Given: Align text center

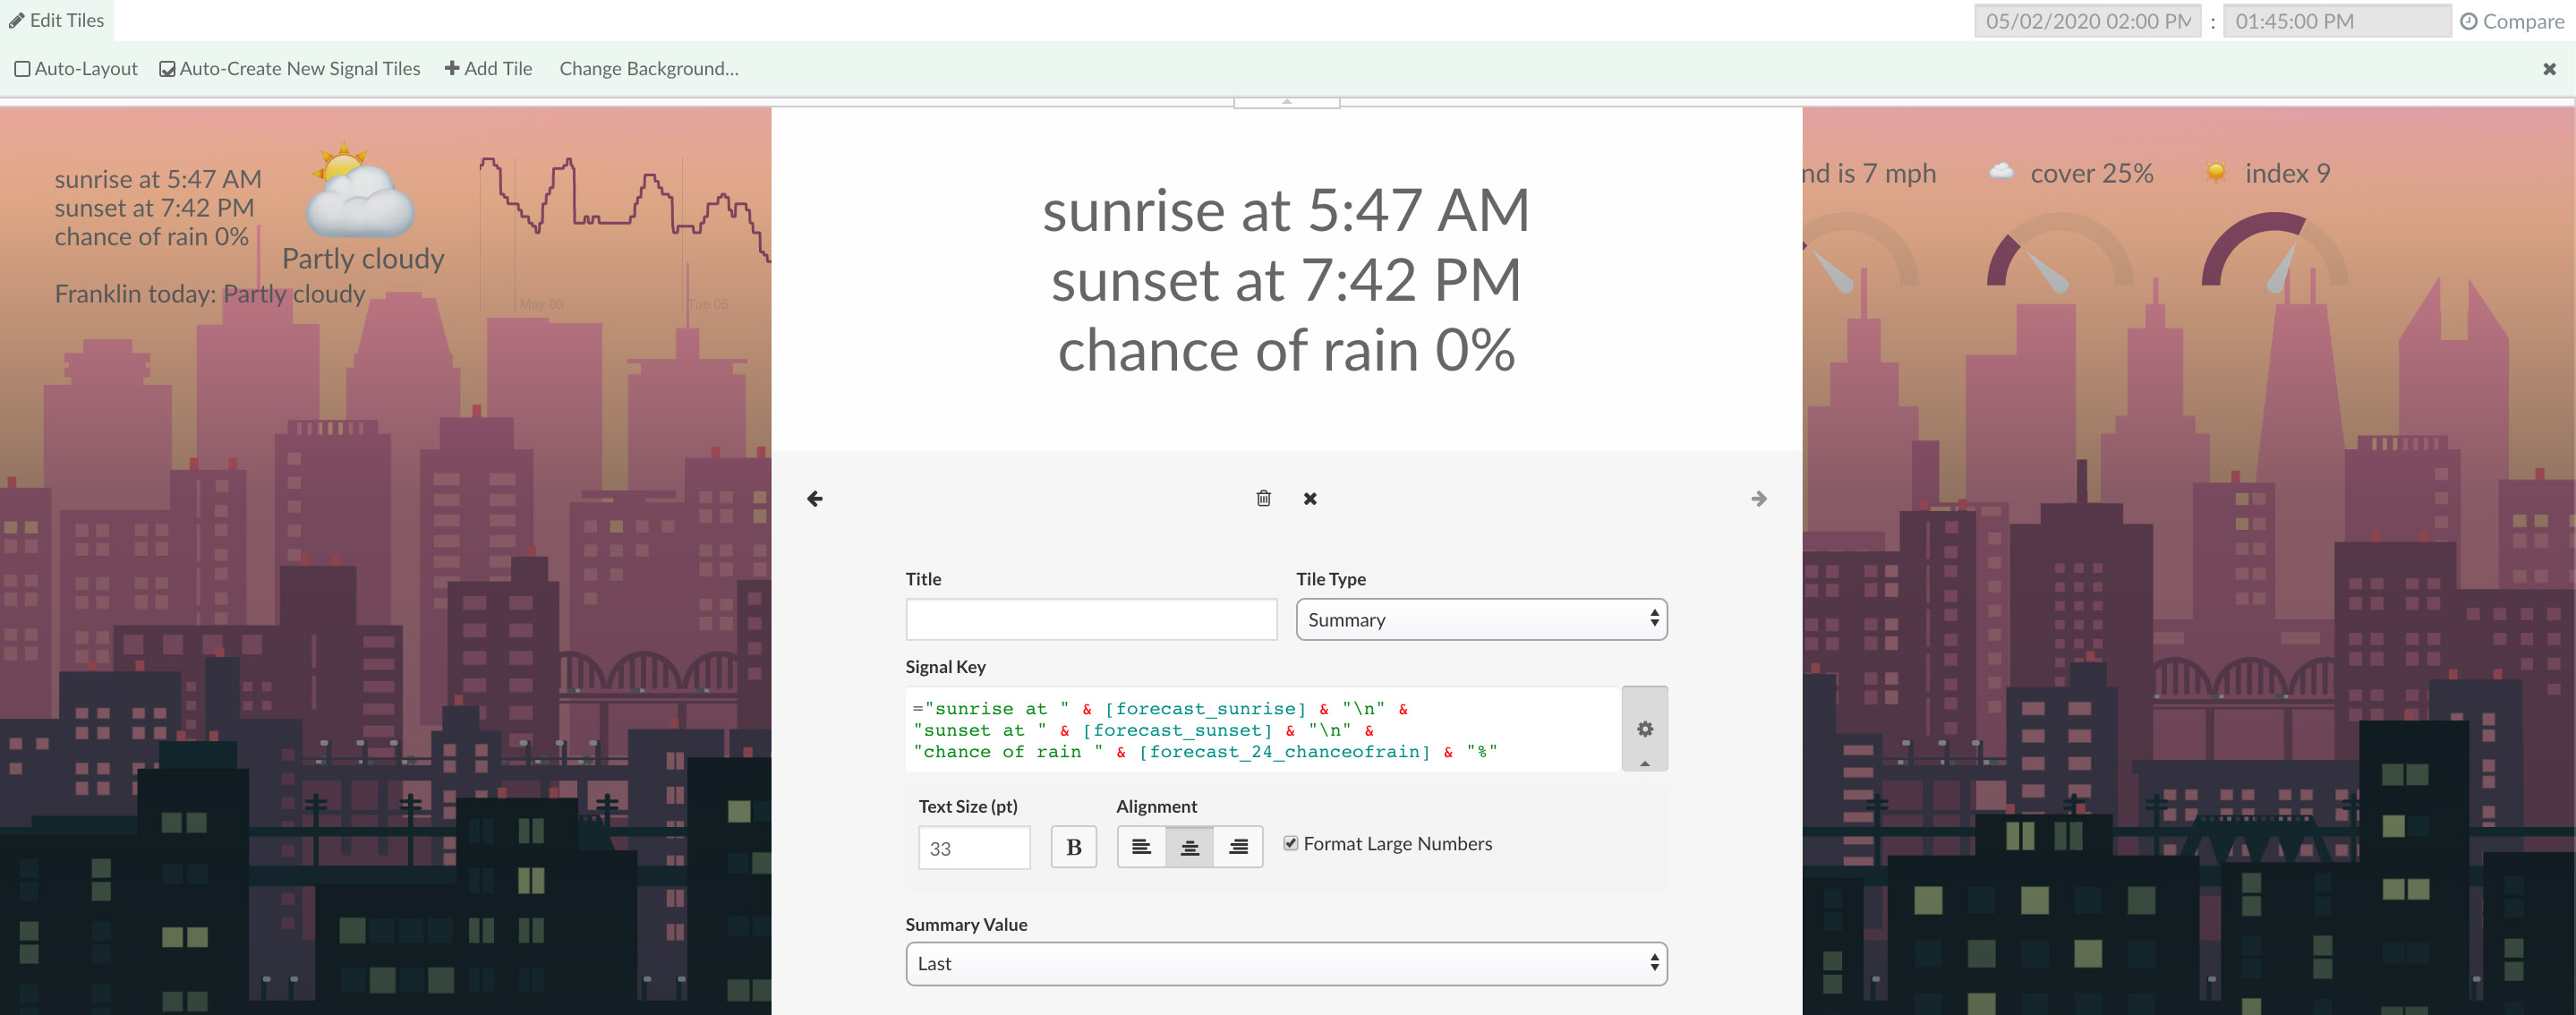Looking at the screenshot, I should [x=1189, y=847].
